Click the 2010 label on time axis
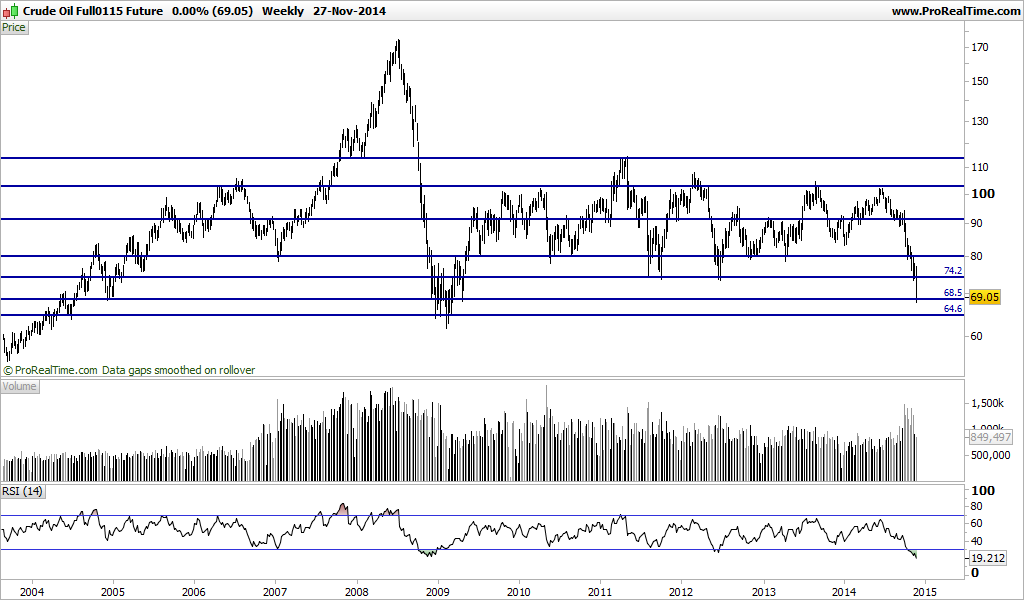Screen dimensions: 1024x600 click(x=519, y=592)
